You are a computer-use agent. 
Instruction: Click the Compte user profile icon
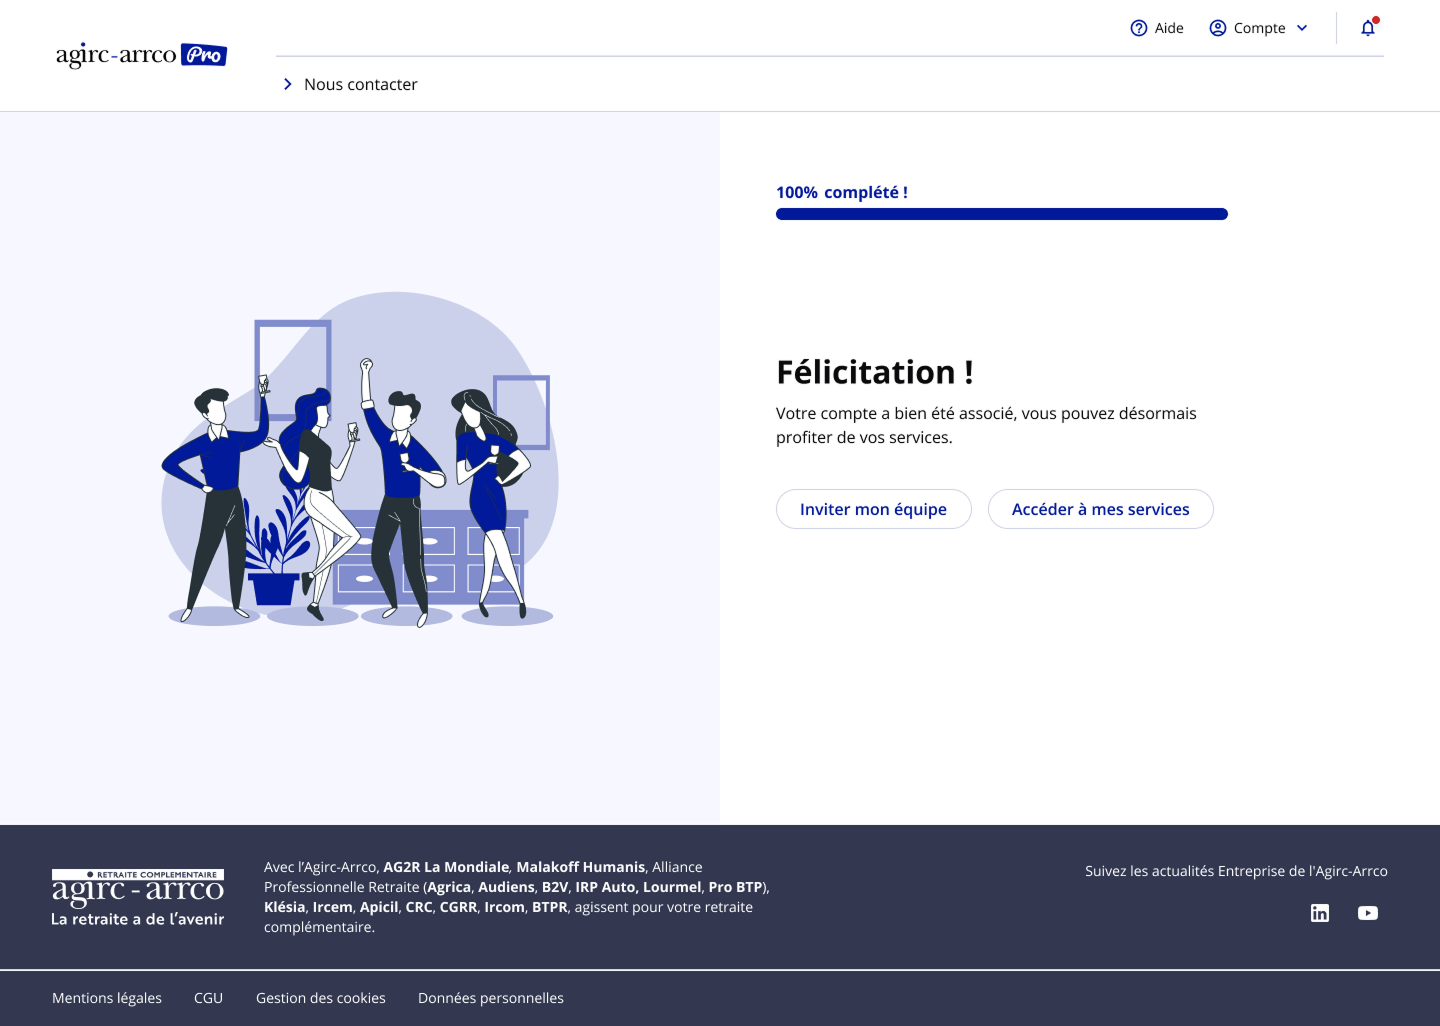pos(1217,28)
